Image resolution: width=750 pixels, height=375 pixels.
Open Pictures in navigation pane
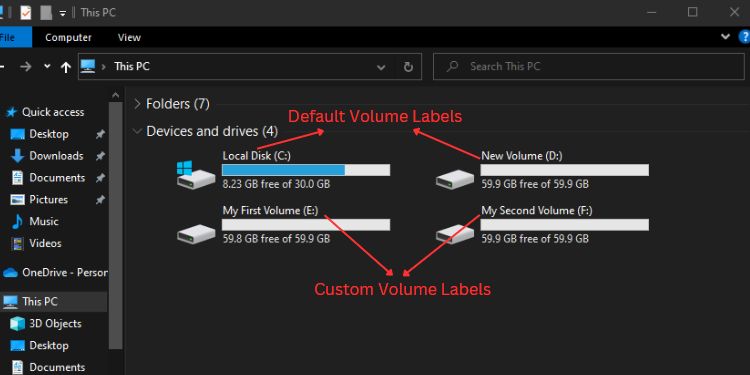click(x=48, y=199)
